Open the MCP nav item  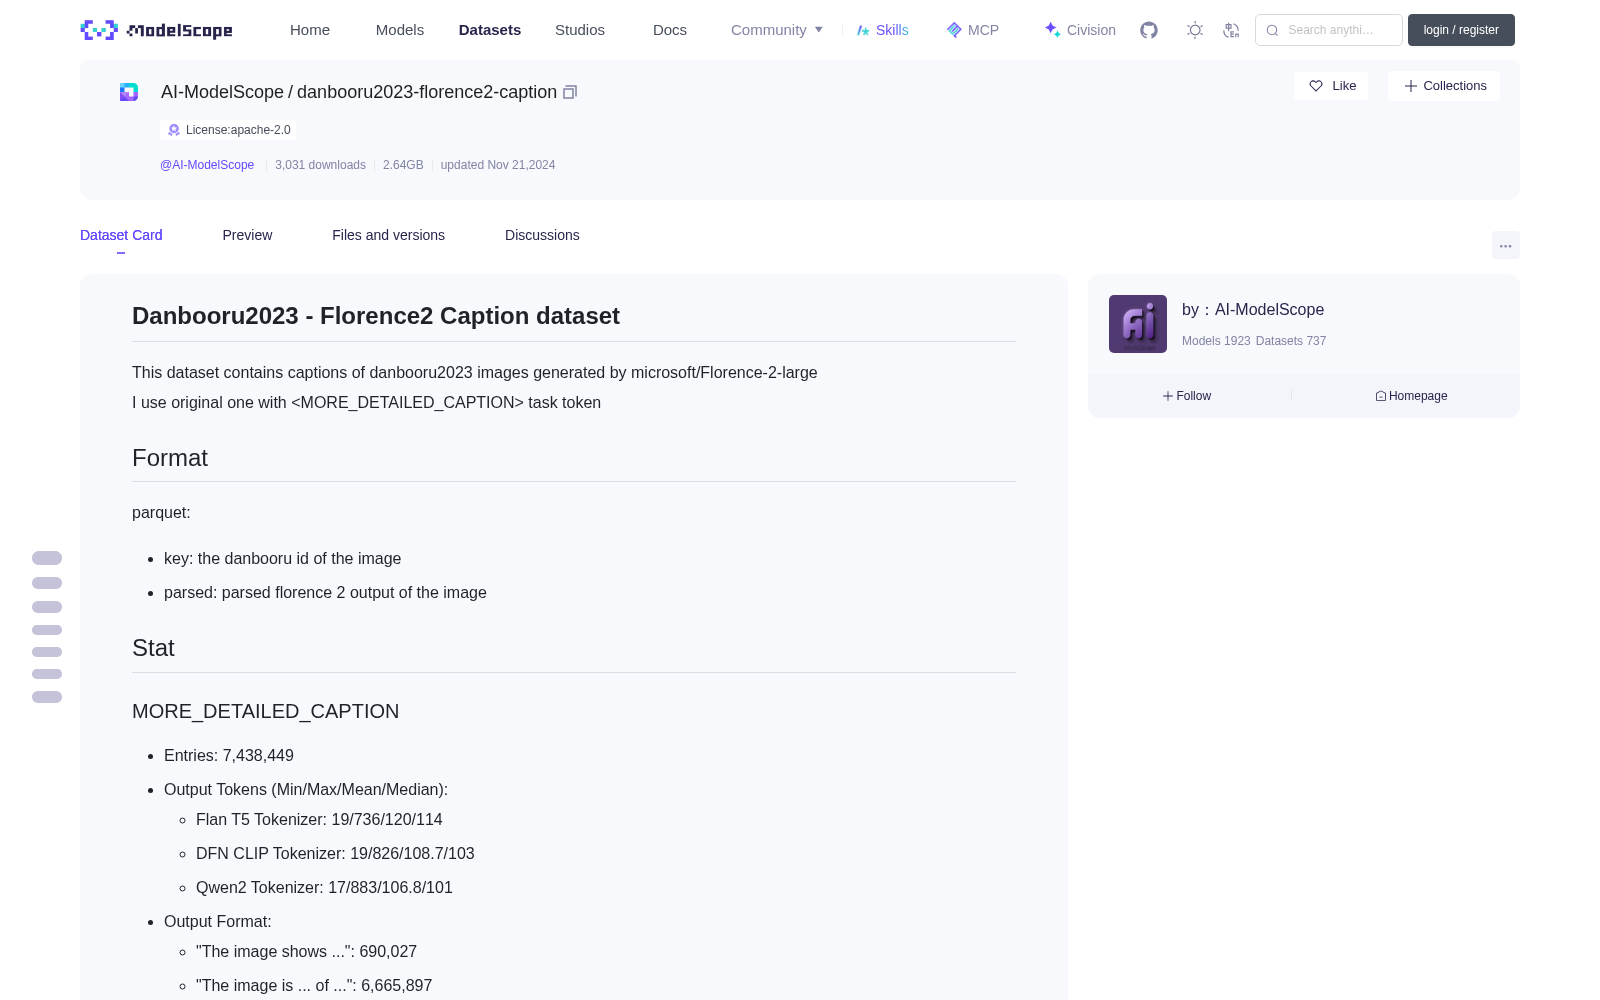(972, 30)
